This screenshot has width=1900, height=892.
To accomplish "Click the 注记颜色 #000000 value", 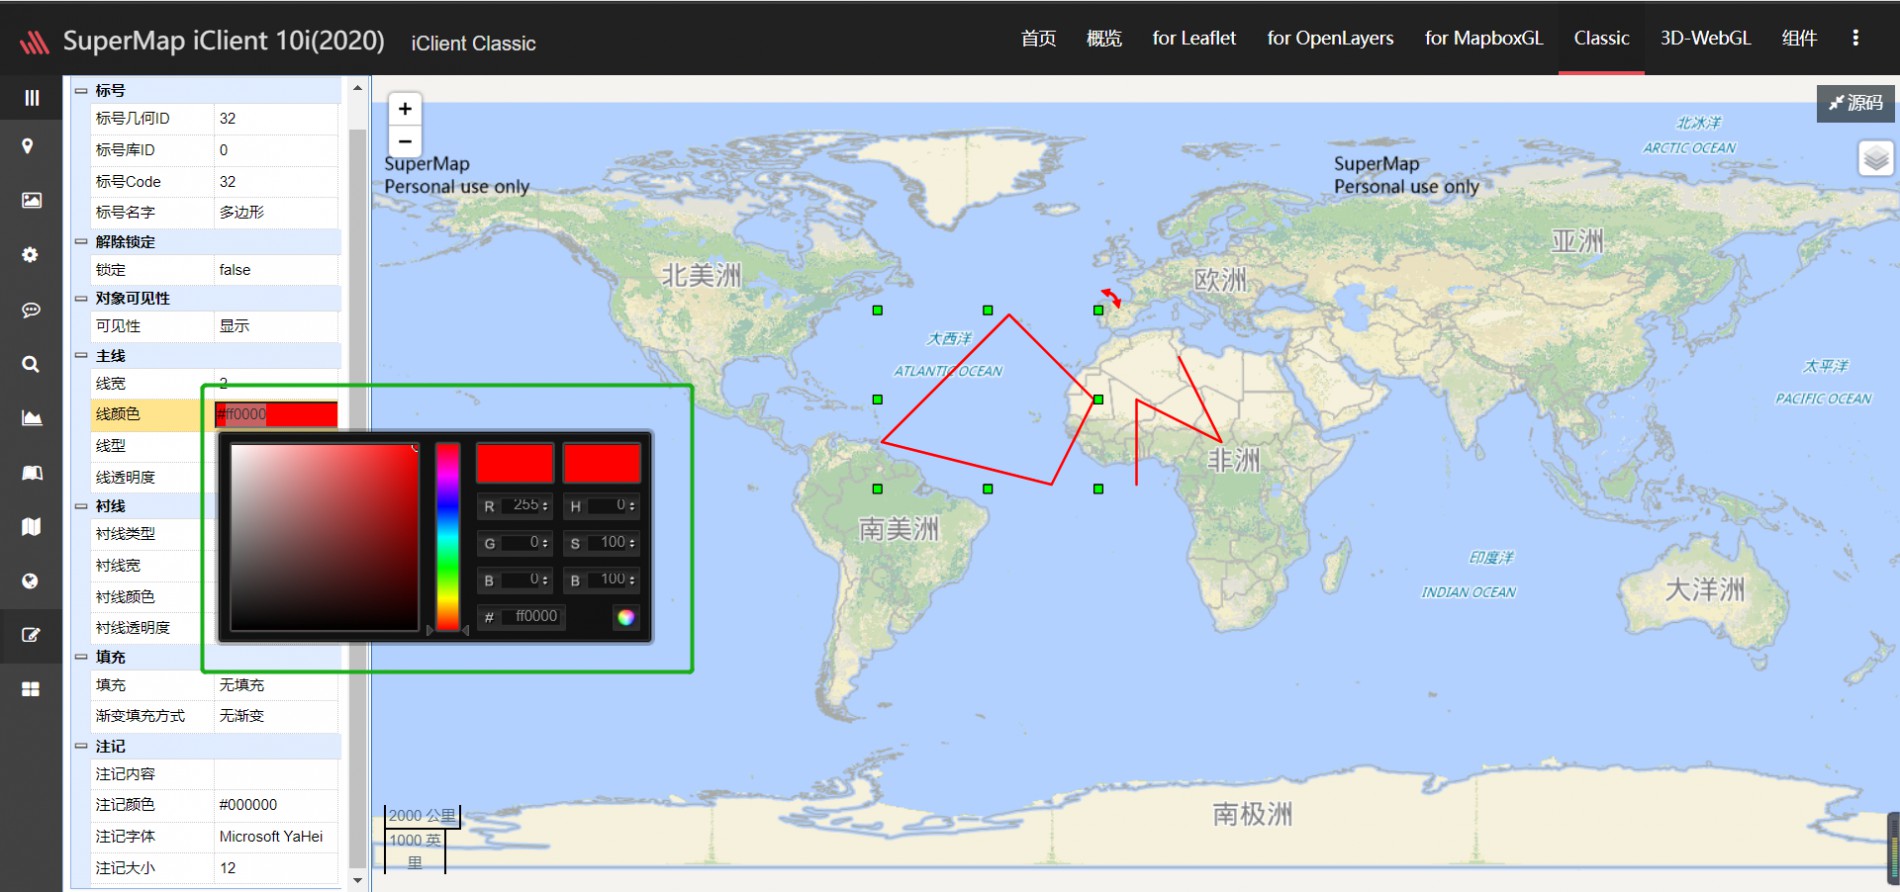I will point(276,805).
